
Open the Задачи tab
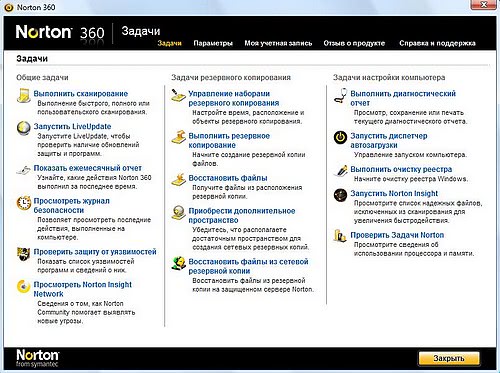click(x=170, y=43)
